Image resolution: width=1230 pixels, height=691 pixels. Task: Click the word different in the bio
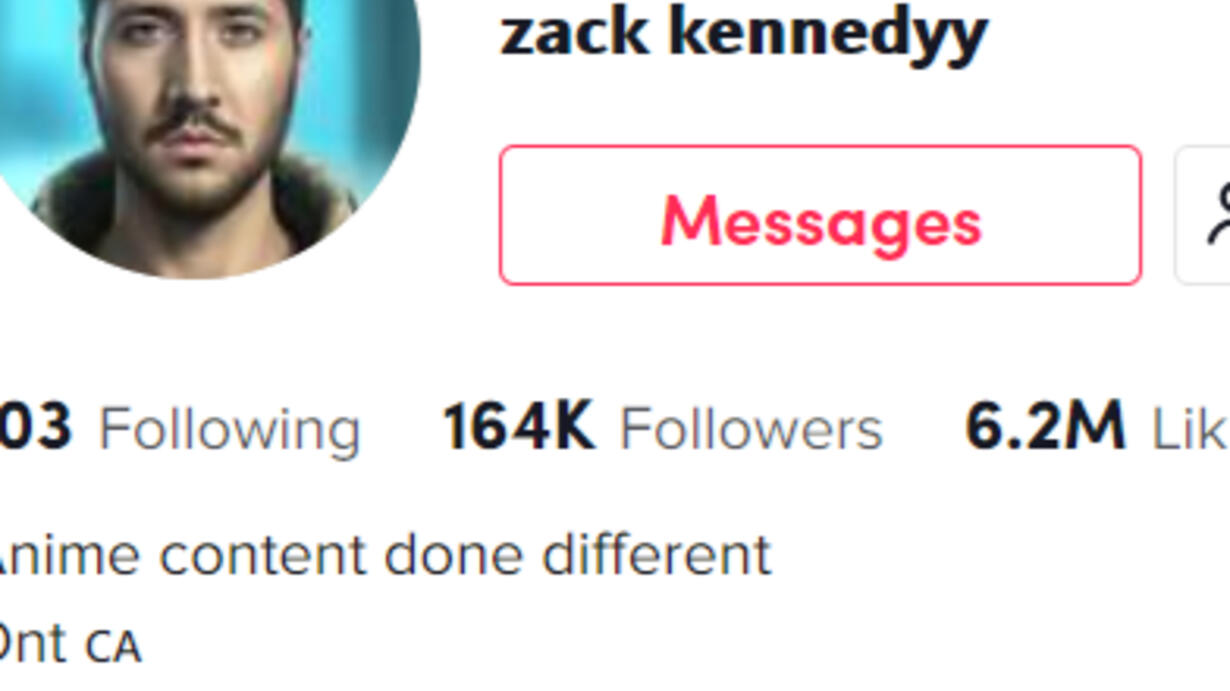pyautogui.click(x=656, y=555)
